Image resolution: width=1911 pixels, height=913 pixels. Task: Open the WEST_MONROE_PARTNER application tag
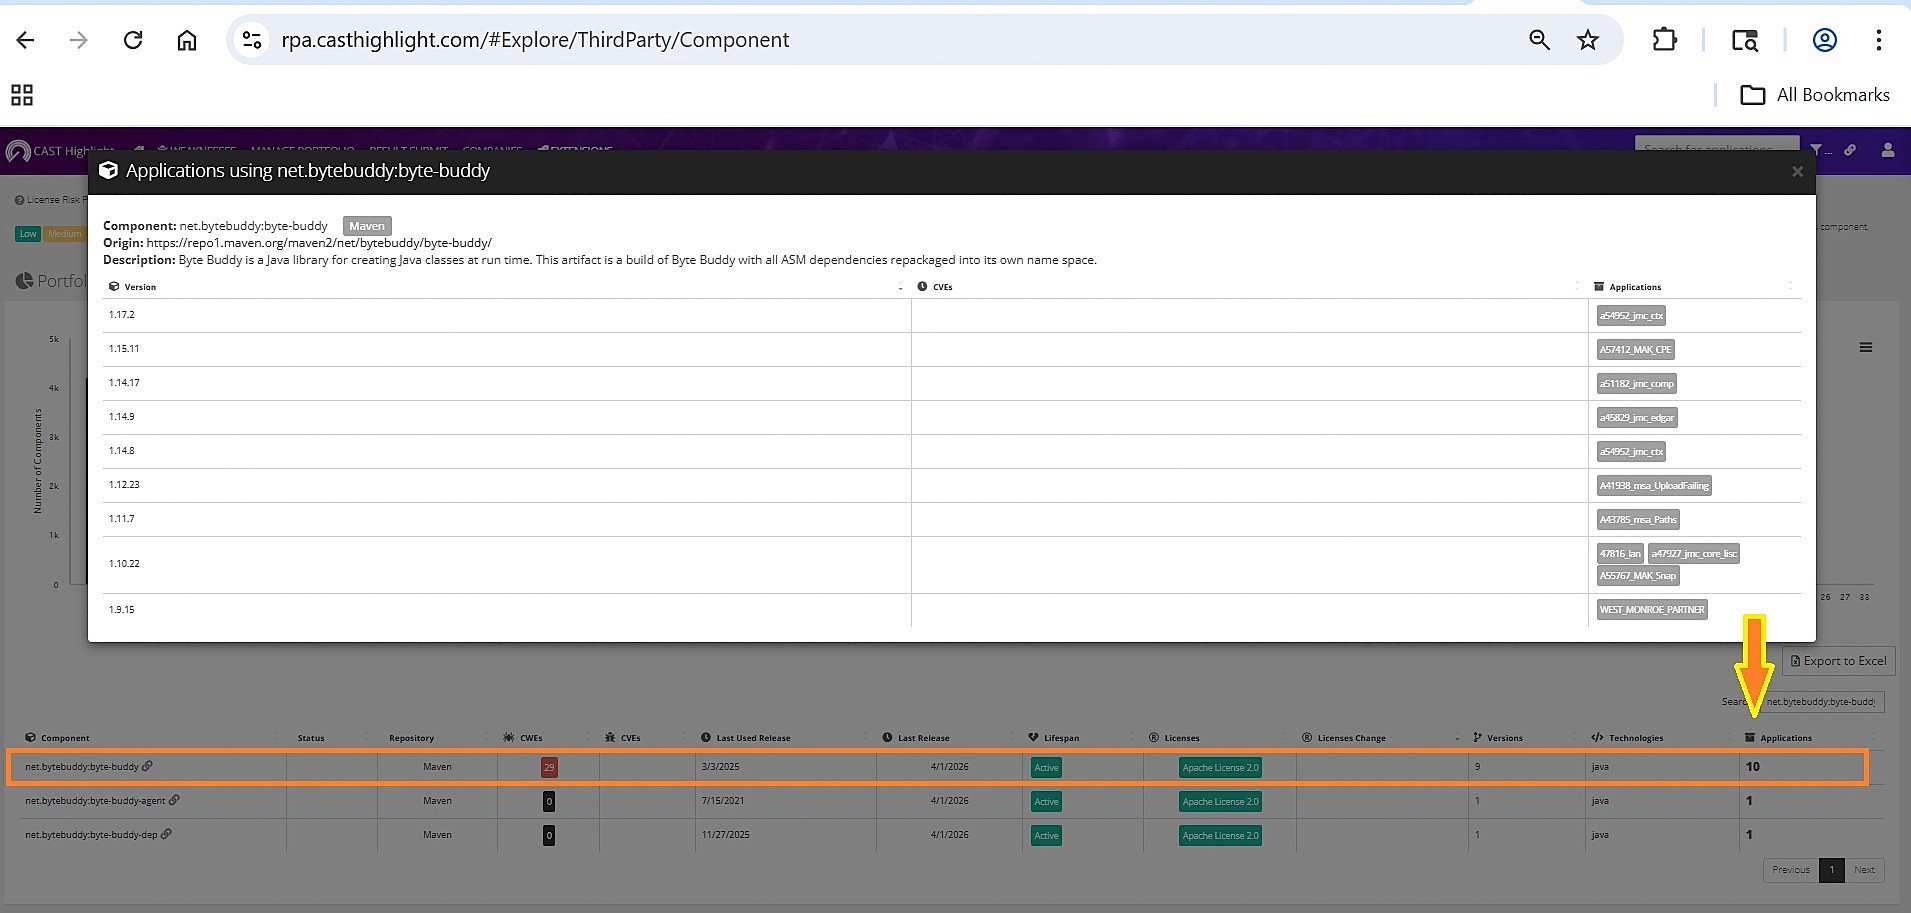point(1652,610)
